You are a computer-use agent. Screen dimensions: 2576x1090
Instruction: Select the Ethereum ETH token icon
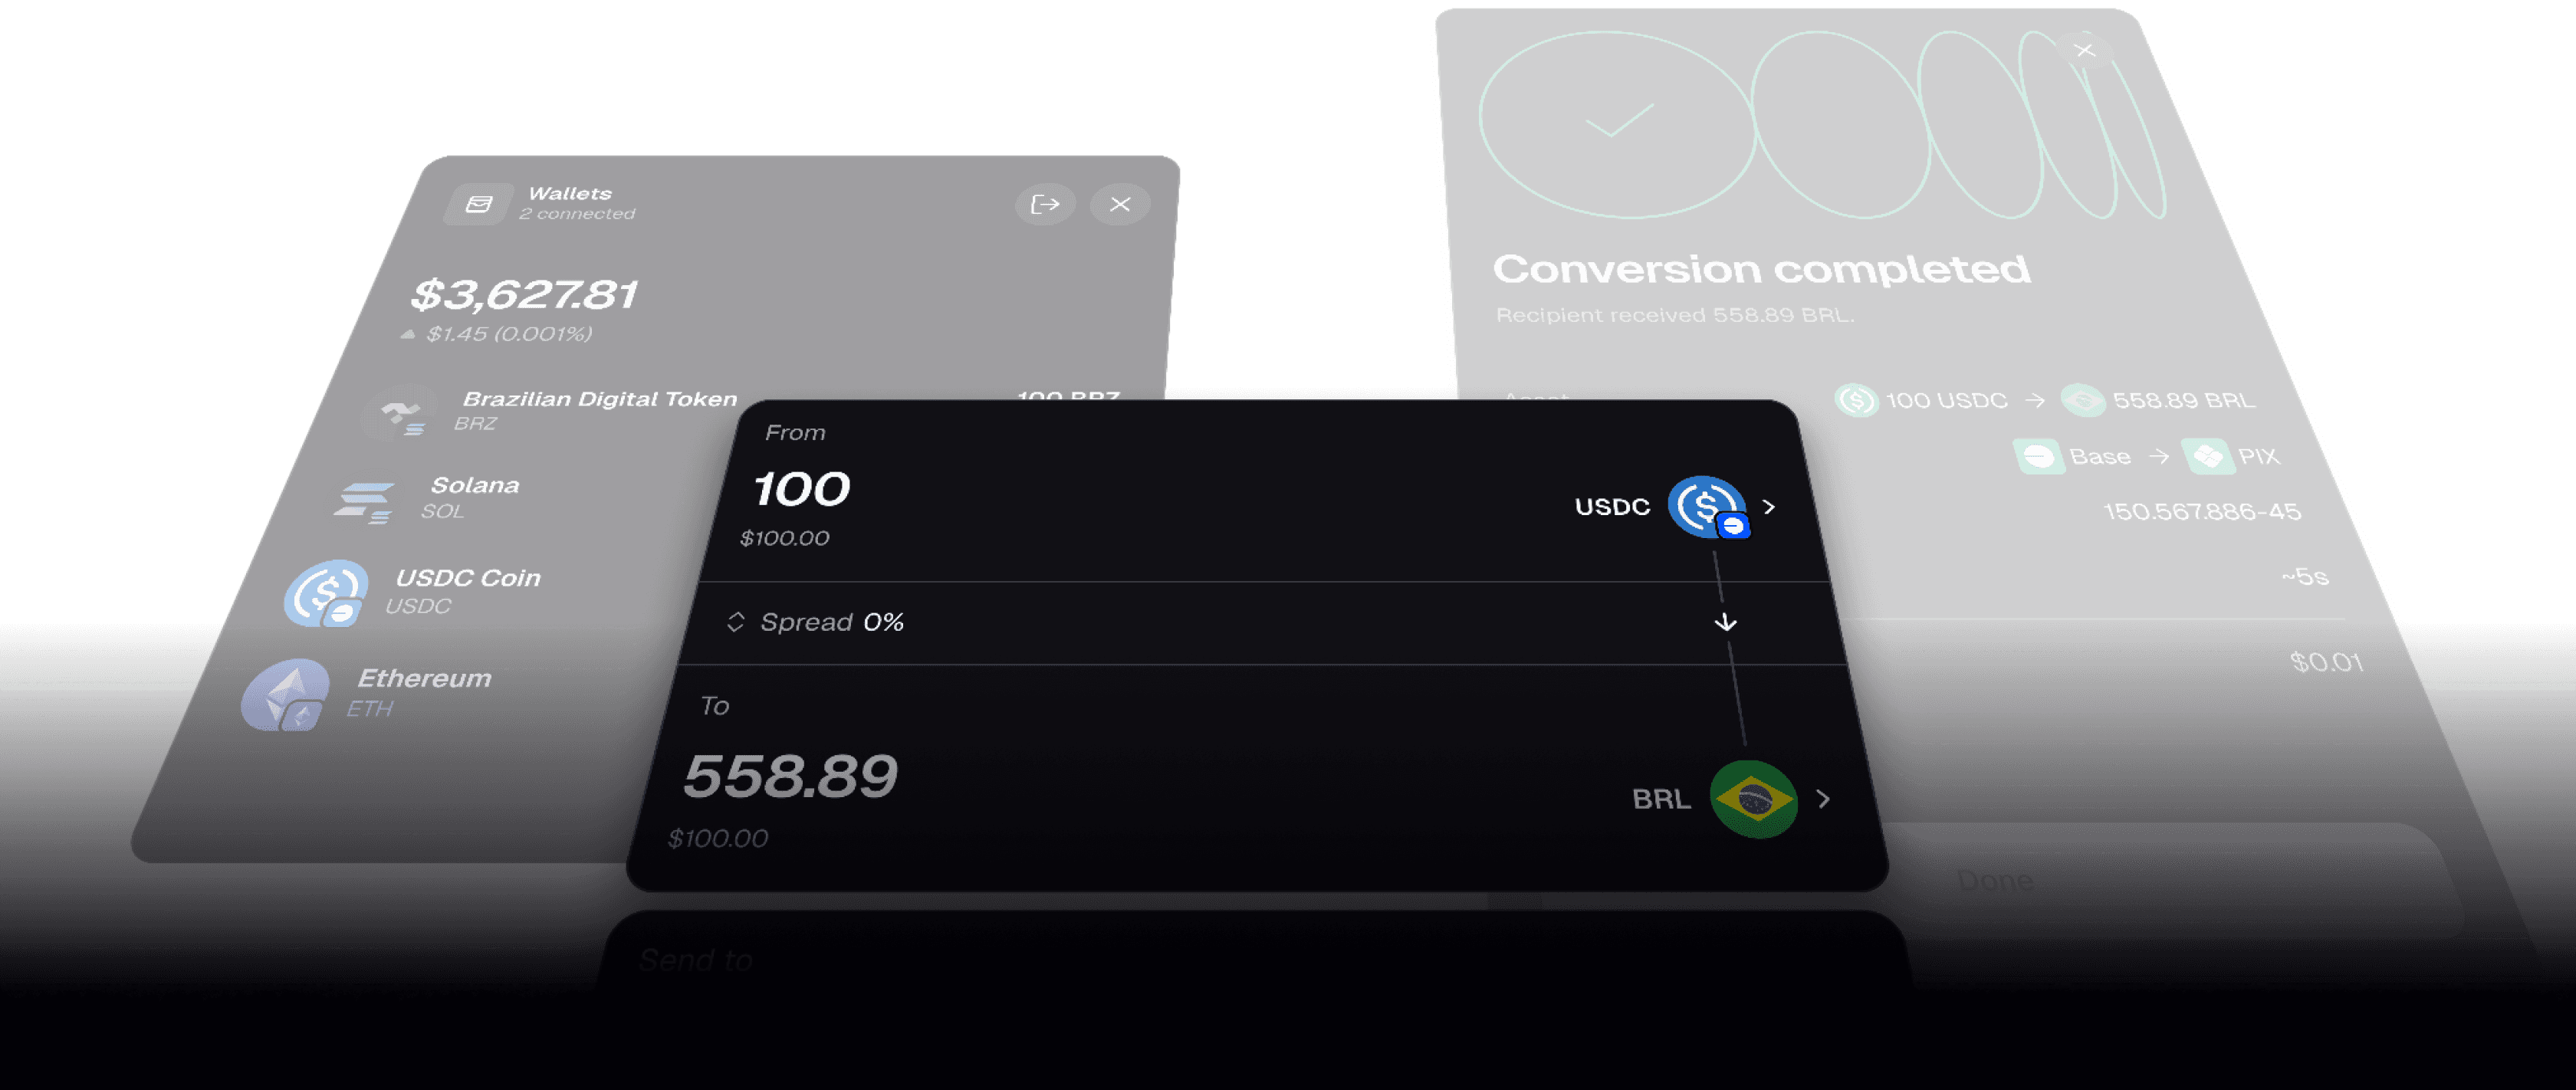click(x=286, y=694)
